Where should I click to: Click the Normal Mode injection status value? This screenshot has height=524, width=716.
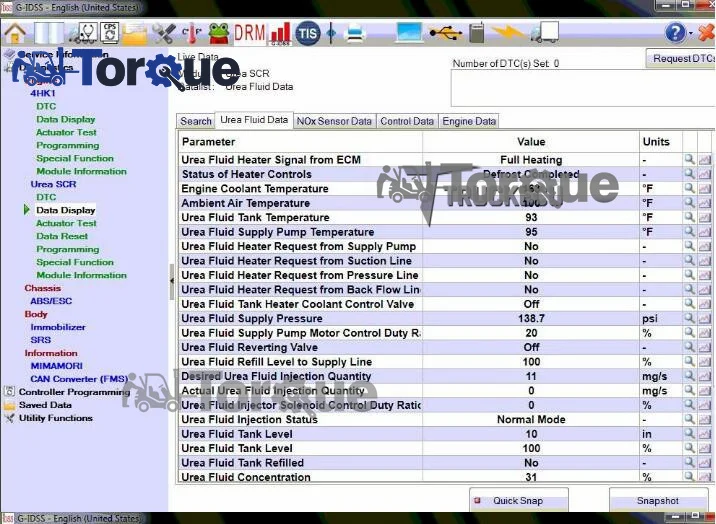click(x=531, y=419)
